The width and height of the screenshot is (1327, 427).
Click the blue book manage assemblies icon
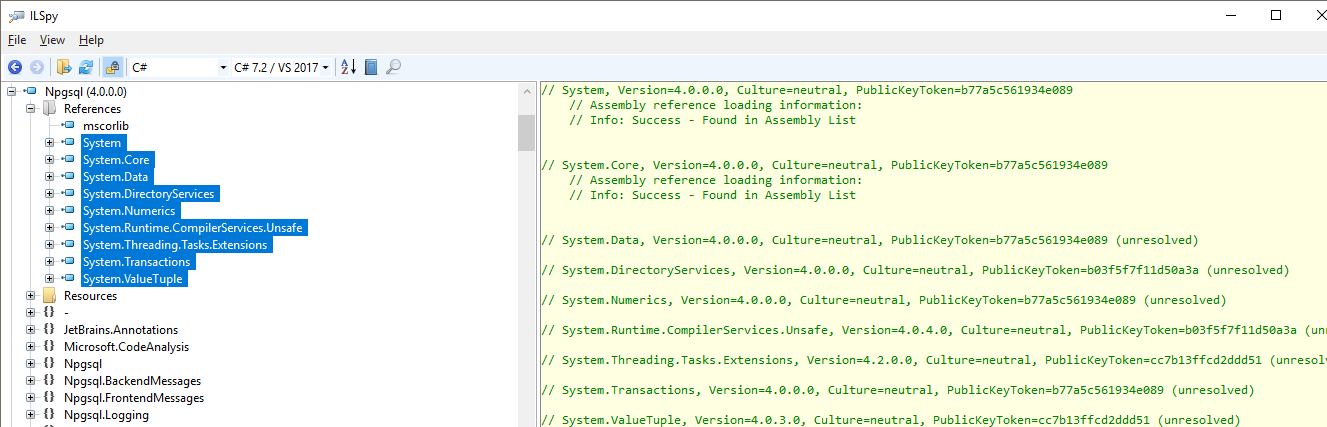(371, 67)
